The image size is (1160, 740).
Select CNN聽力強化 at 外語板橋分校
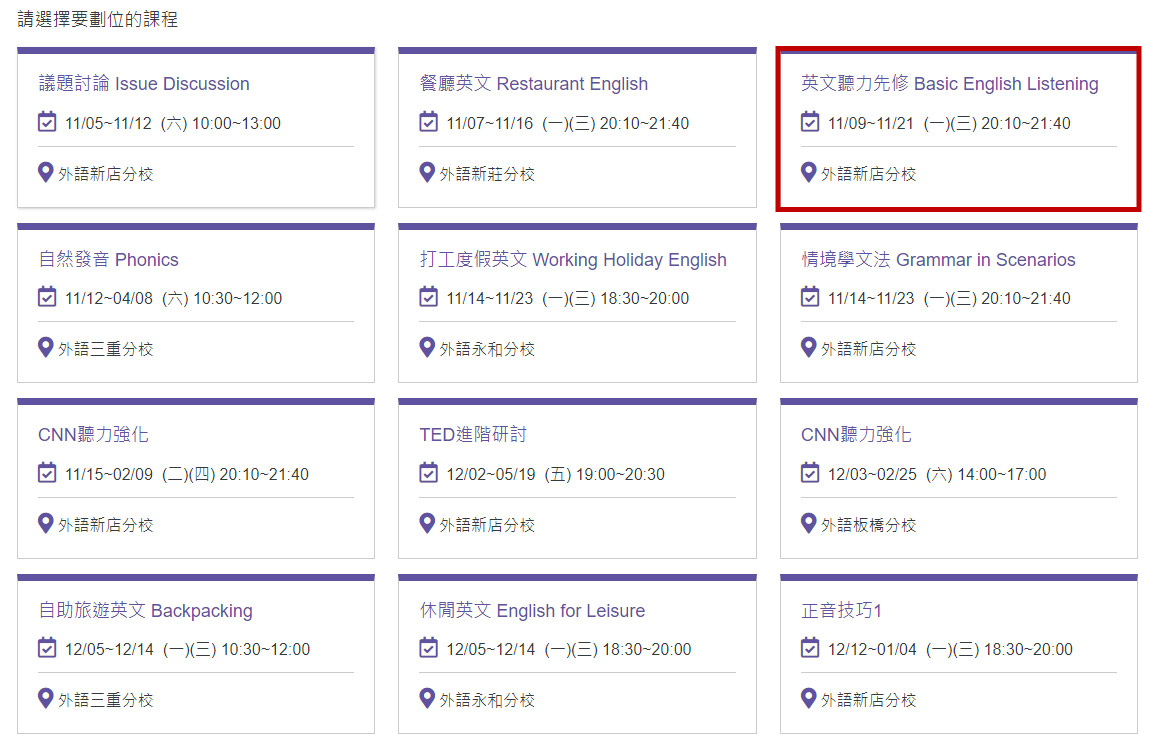click(856, 435)
